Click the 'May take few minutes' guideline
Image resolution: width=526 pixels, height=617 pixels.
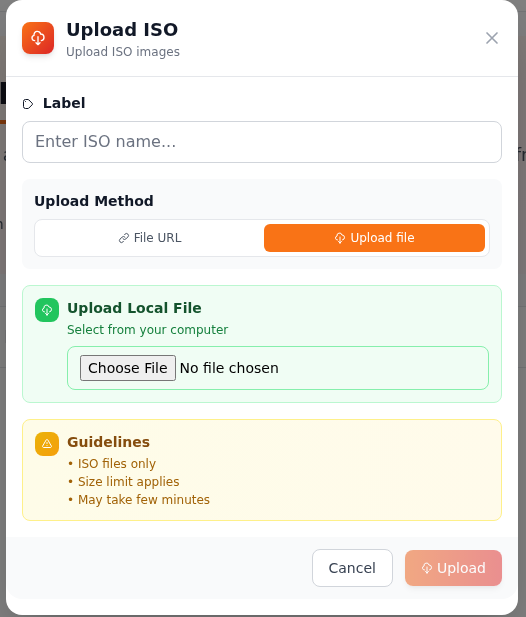point(144,499)
